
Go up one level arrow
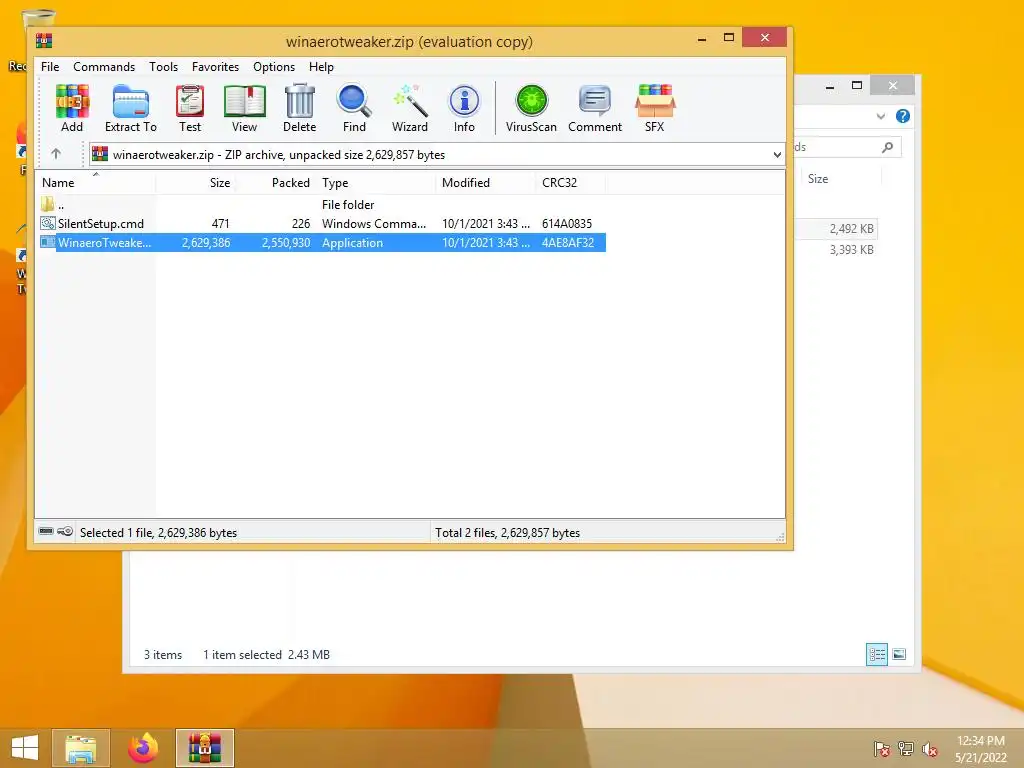click(56, 154)
